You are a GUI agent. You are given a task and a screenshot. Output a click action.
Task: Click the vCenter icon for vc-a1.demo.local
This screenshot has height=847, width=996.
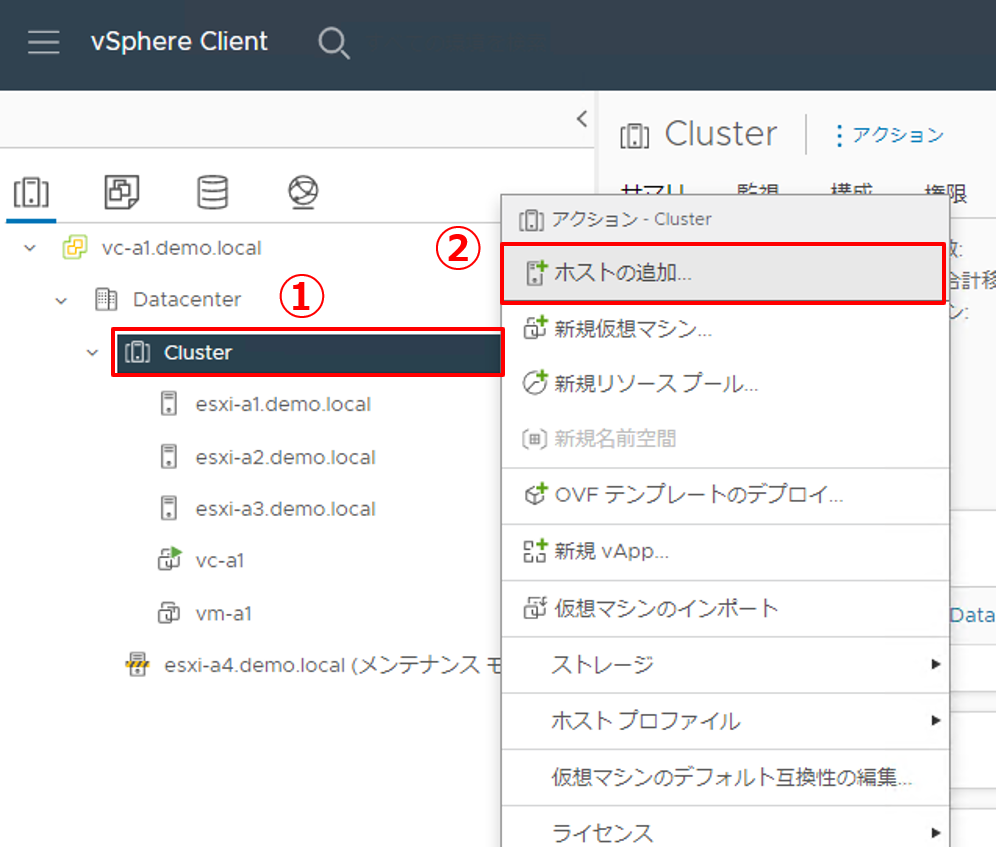click(x=74, y=247)
